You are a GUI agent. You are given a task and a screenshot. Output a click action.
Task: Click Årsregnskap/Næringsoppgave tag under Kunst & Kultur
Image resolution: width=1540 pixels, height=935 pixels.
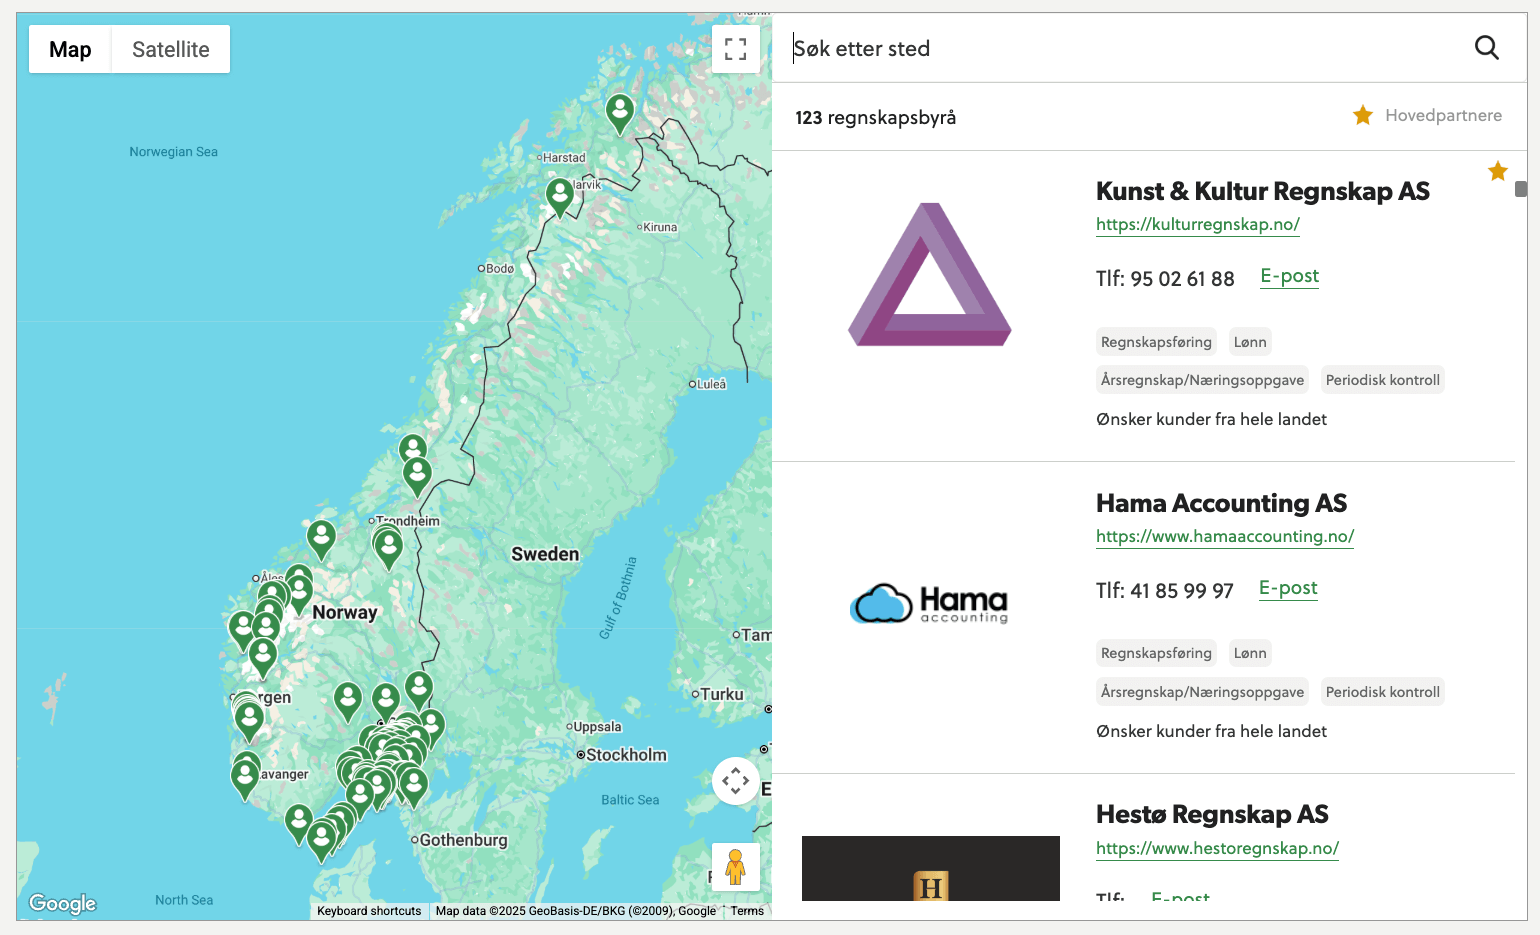tap(1202, 380)
